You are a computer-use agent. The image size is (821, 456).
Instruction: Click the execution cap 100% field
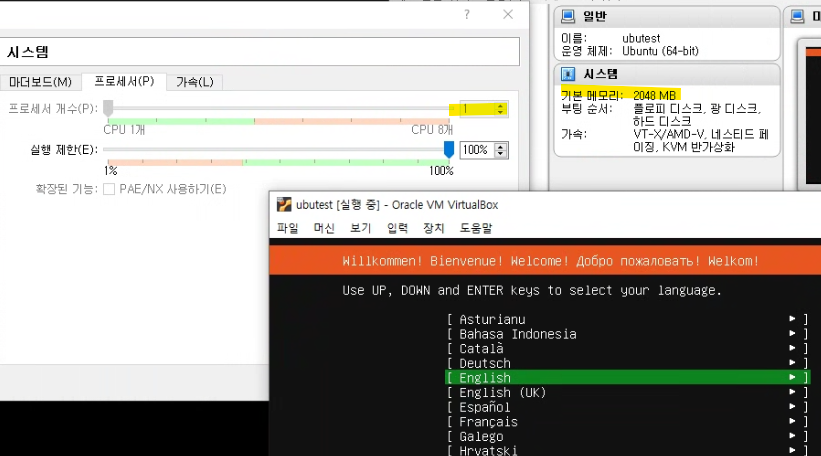[x=476, y=150]
